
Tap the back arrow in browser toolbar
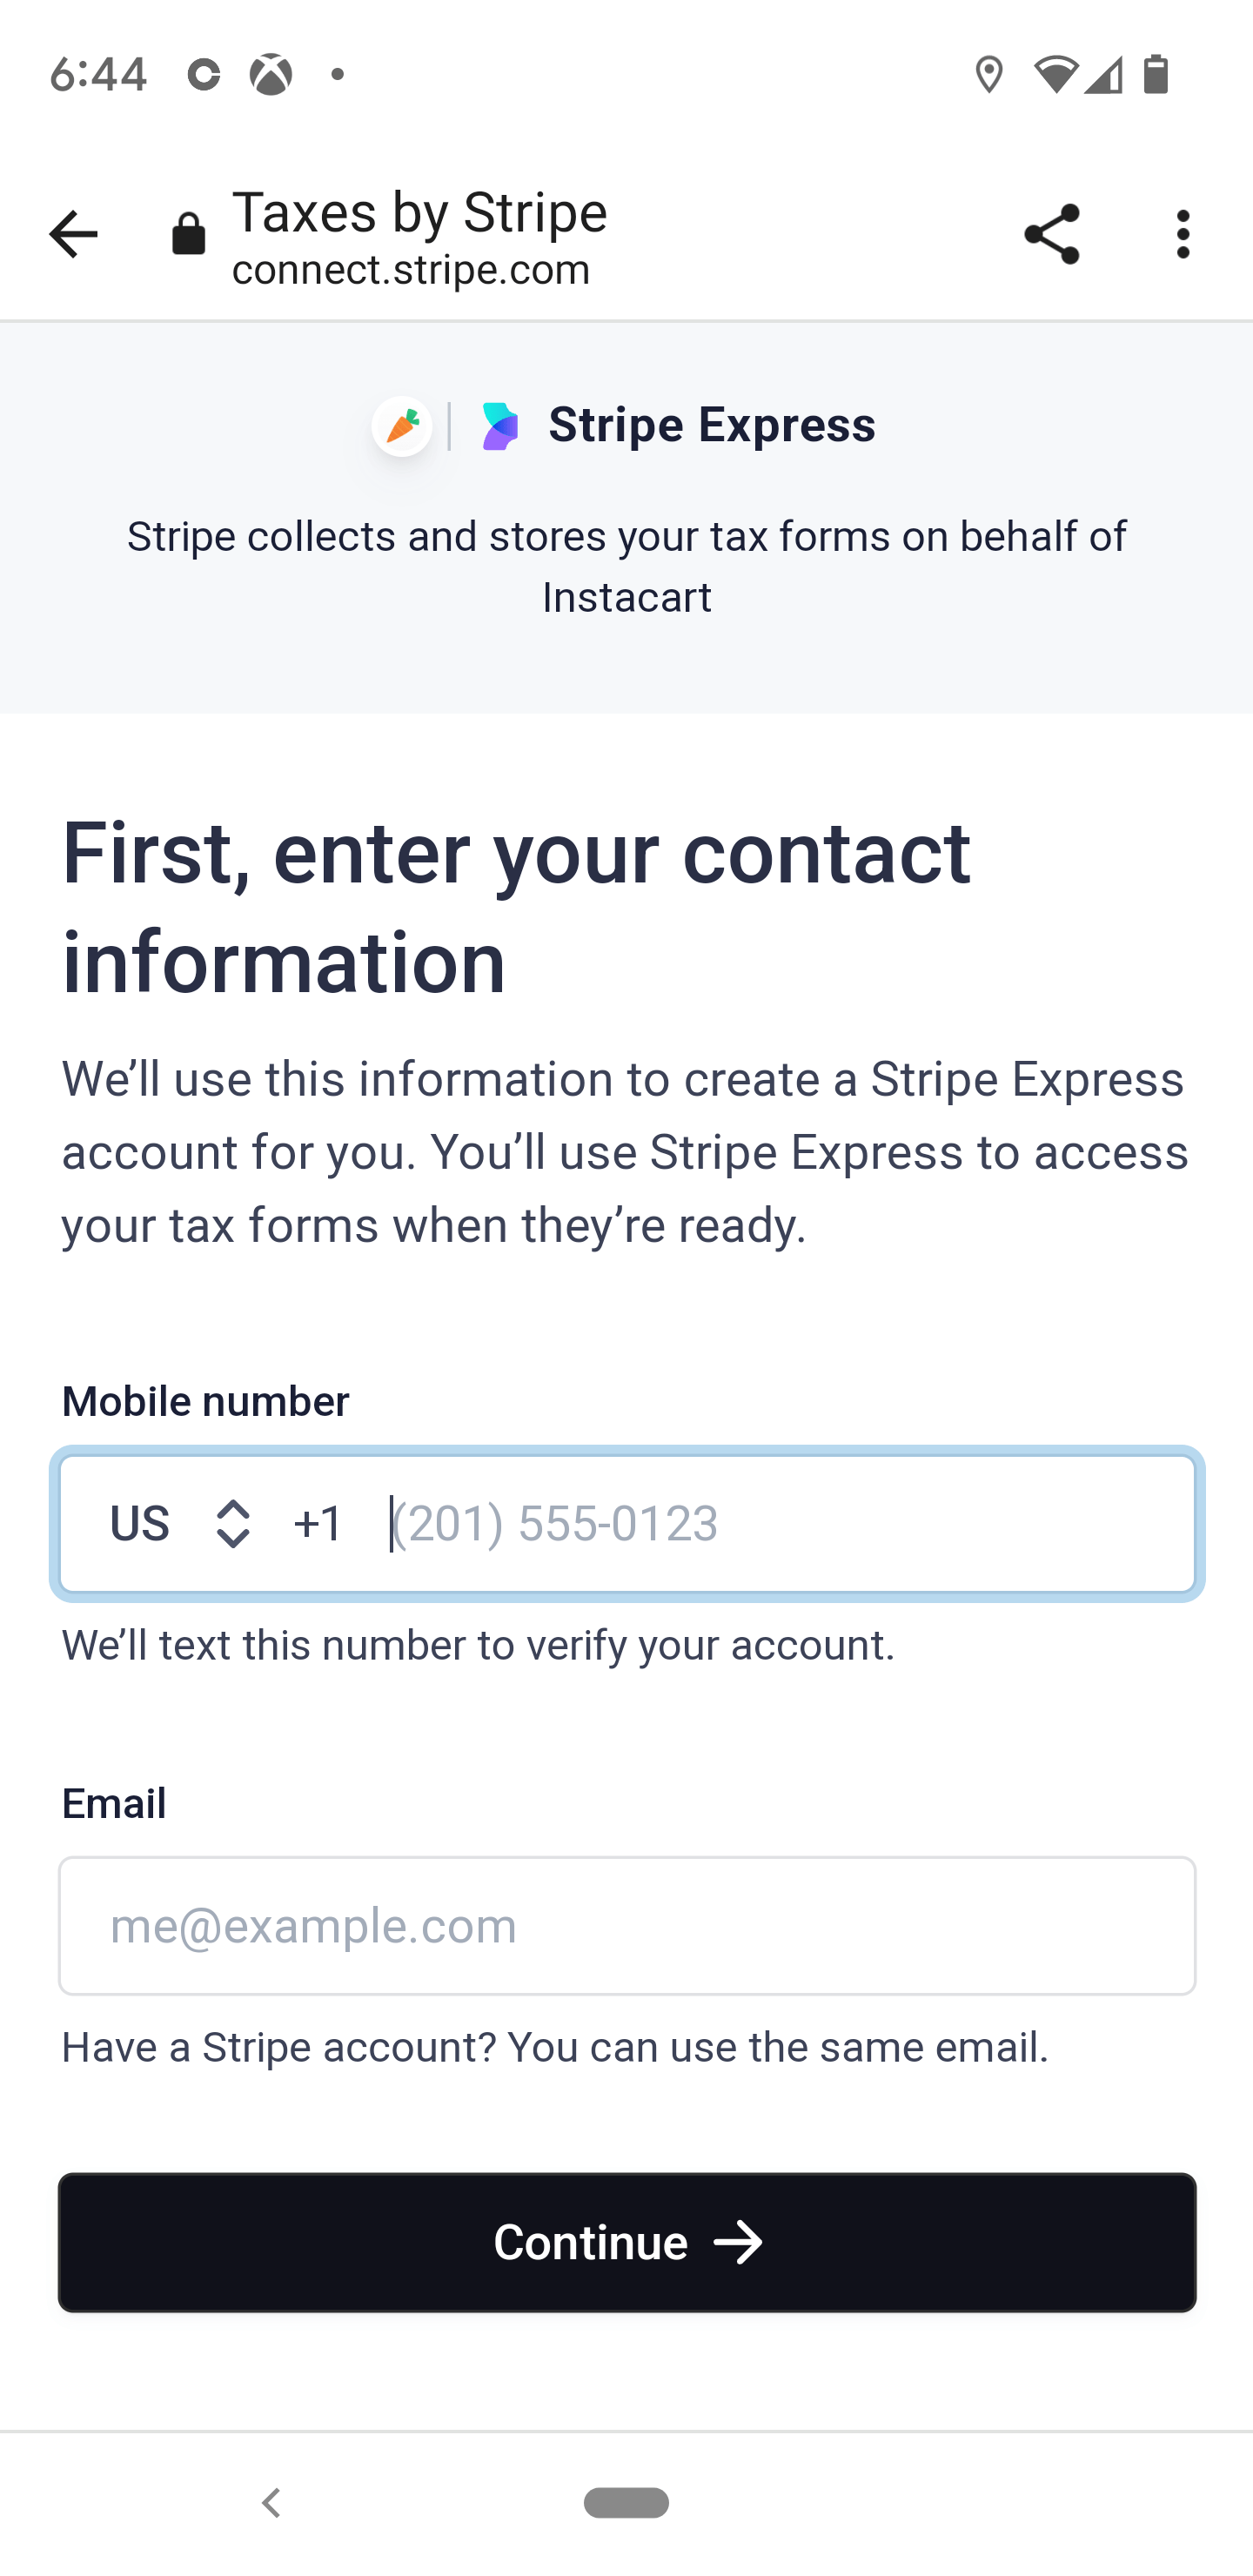click(x=73, y=235)
